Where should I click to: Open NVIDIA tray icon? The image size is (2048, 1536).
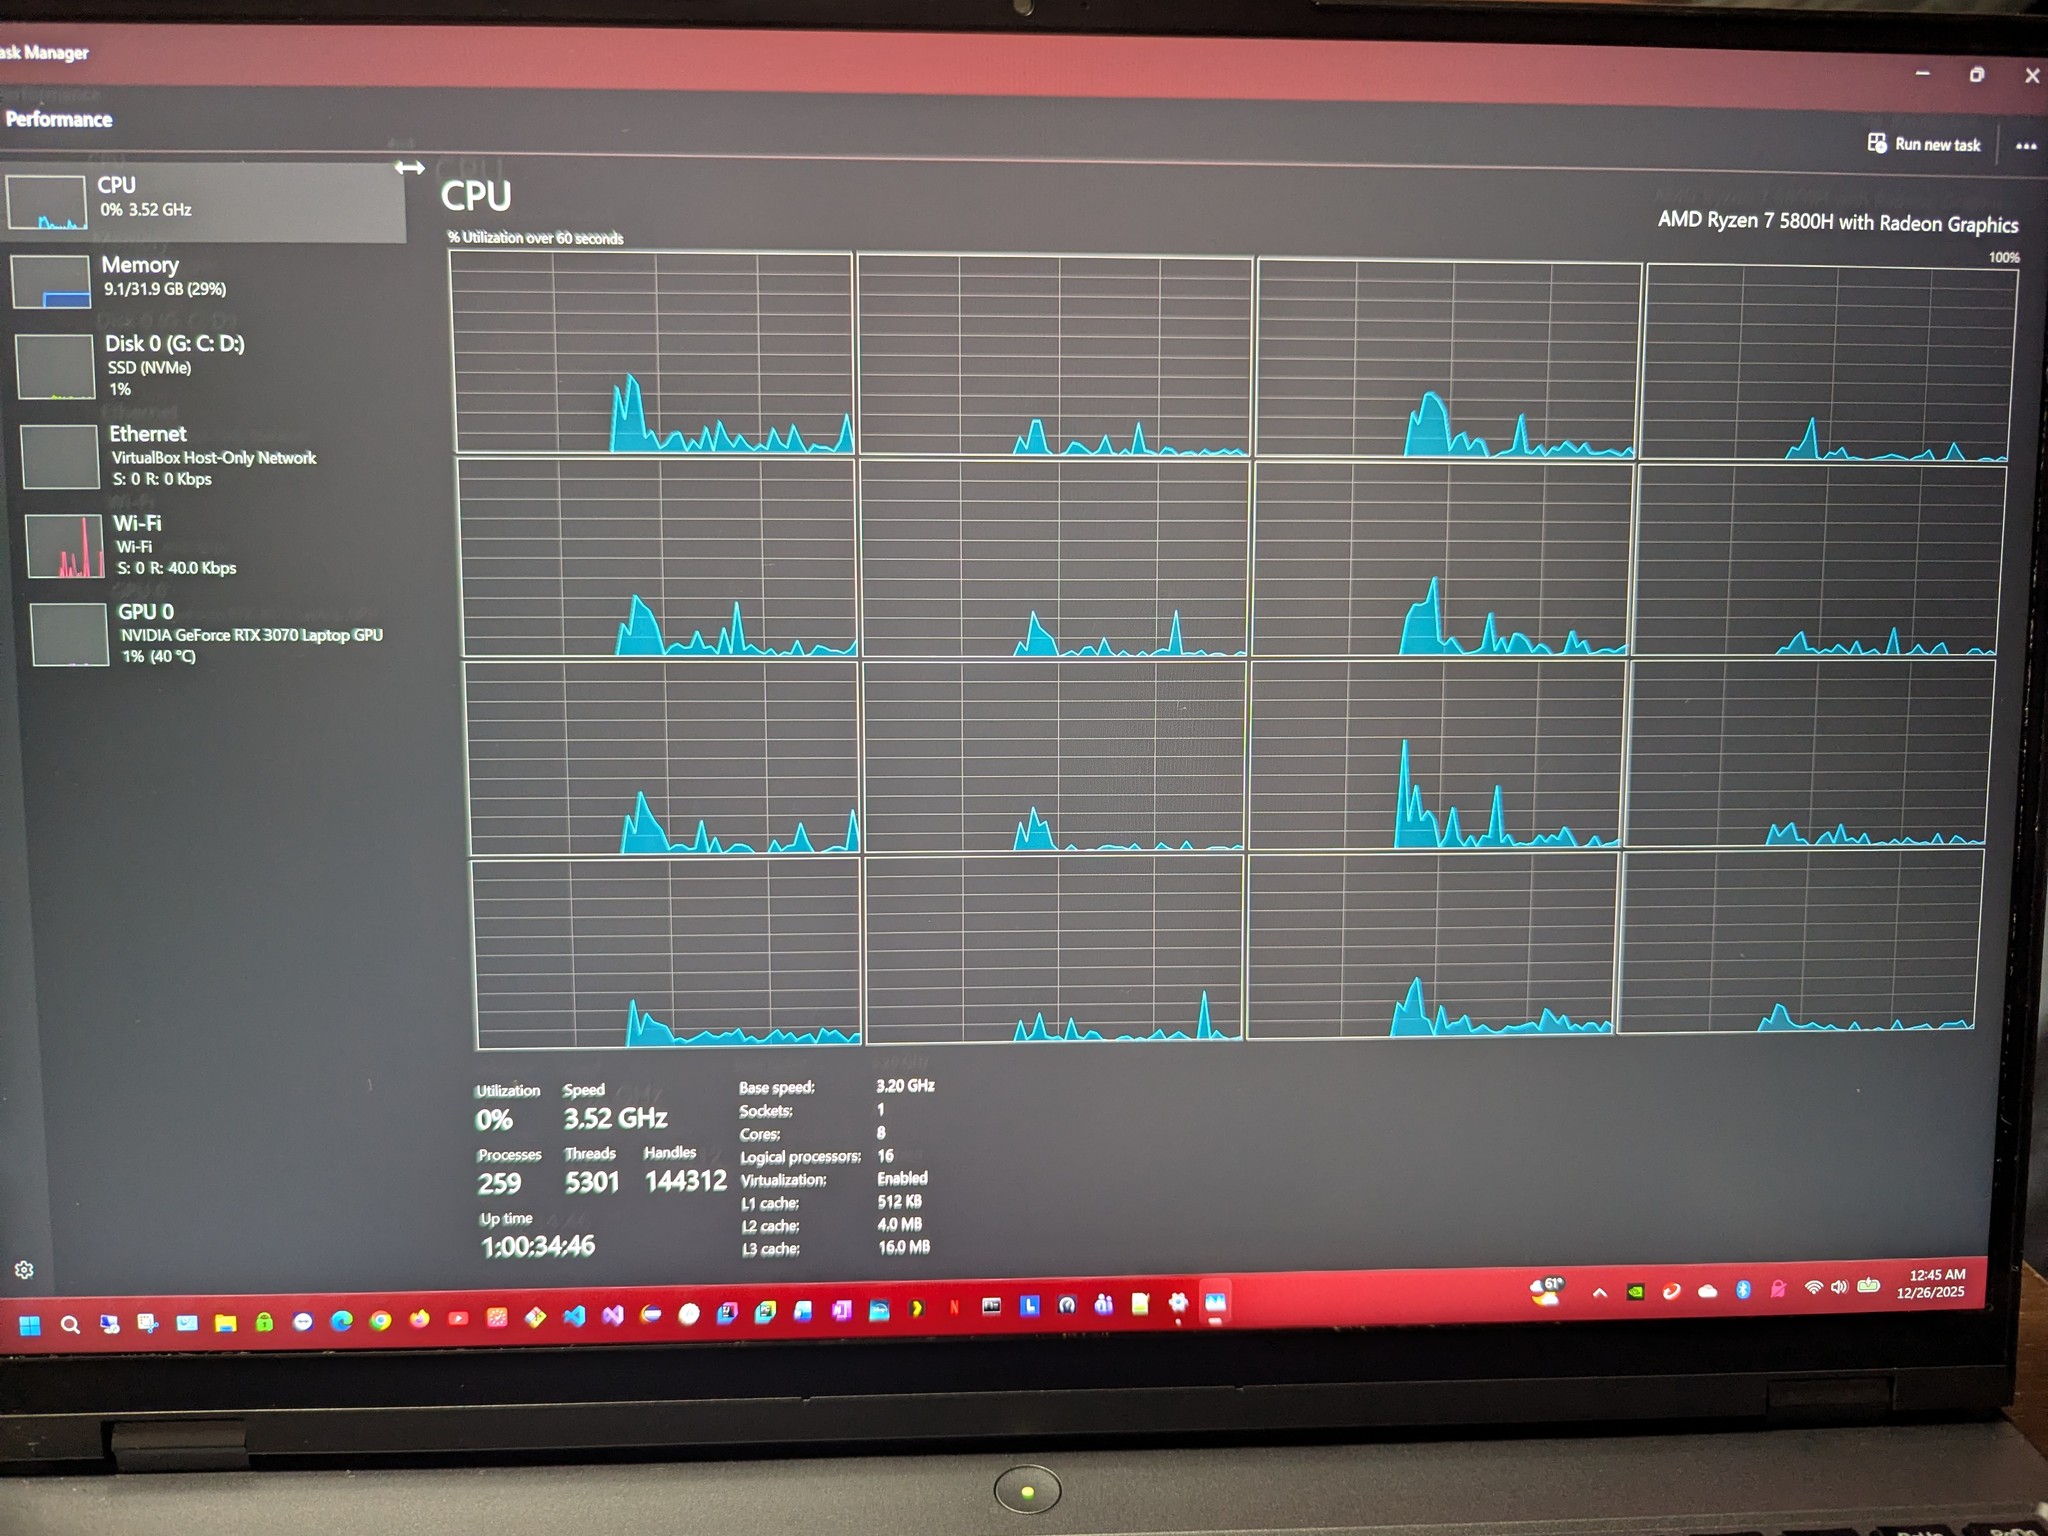coord(1635,1292)
